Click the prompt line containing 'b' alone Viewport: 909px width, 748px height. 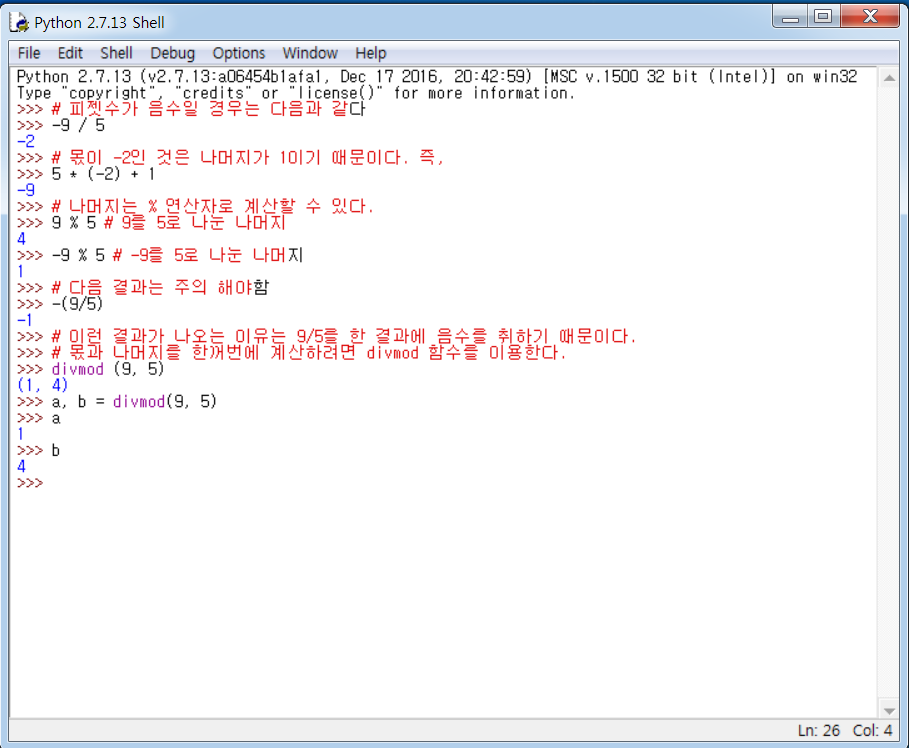tap(38, 451)
